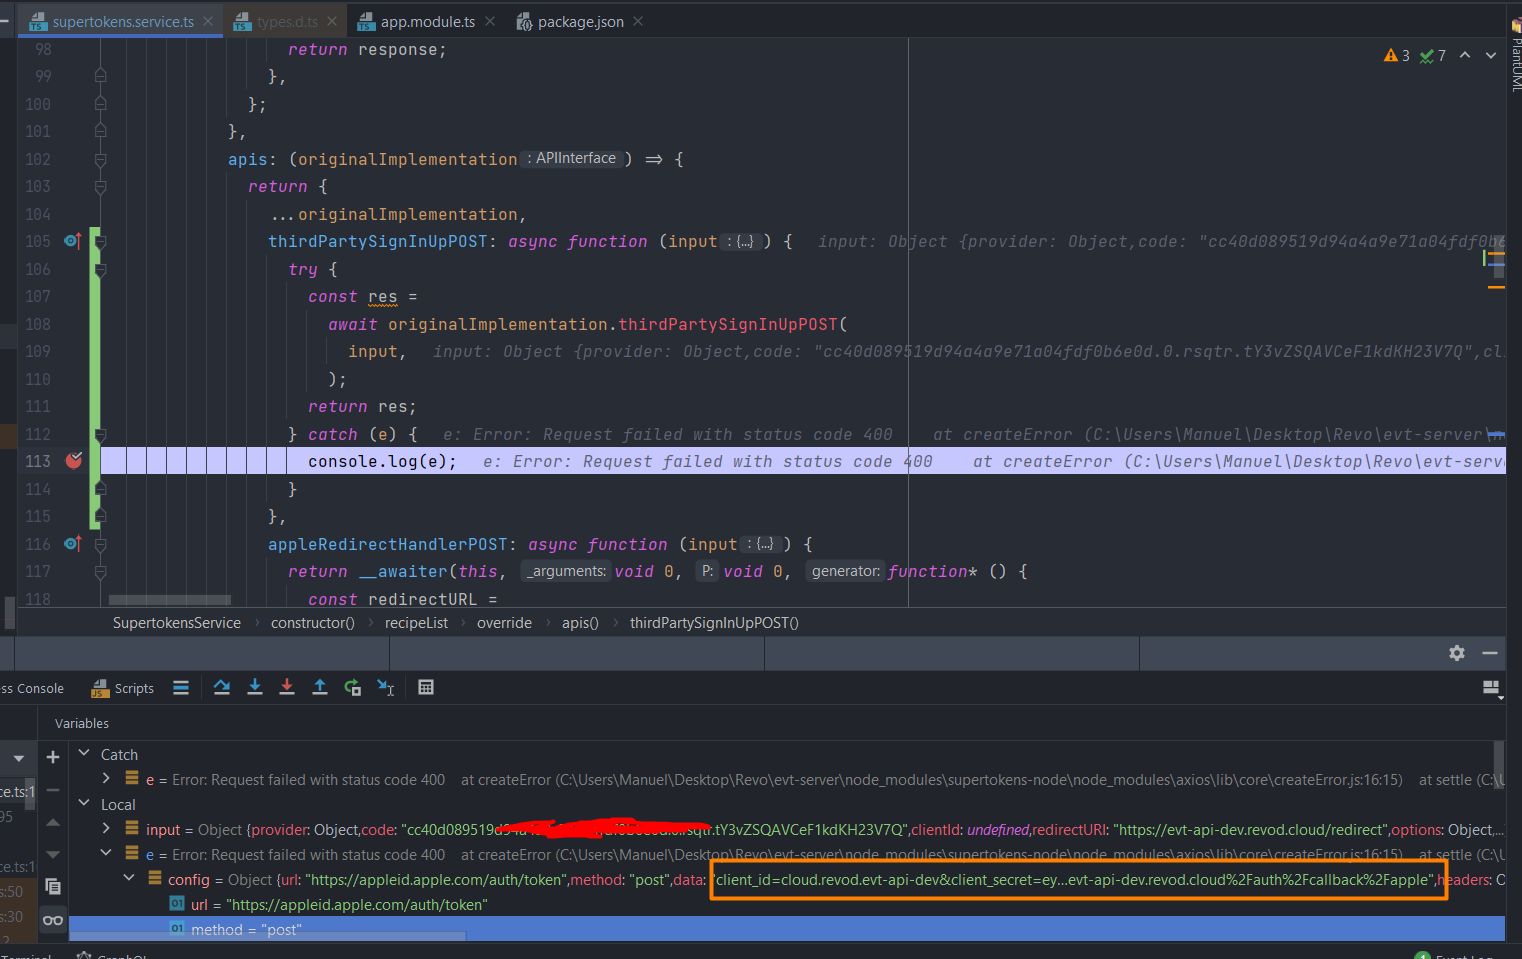Select recipeList in the breadcrumbs
The width and height of the screenshot is (1522, 959).
point(416,623)
